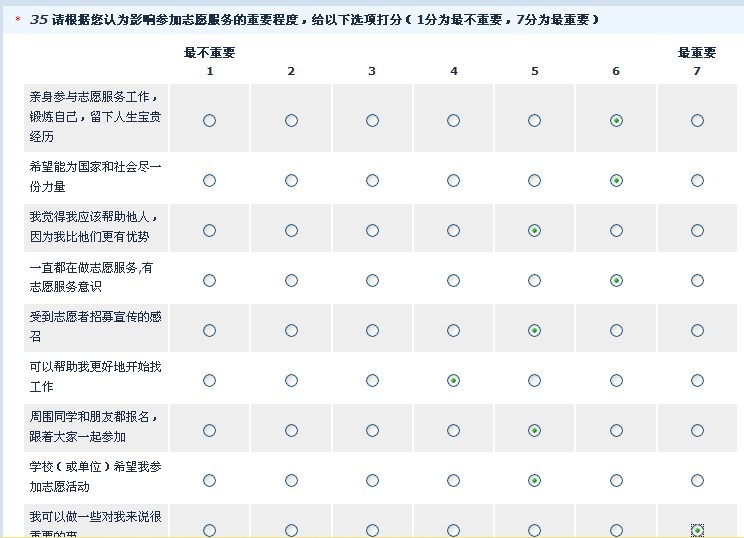Choose 7 for '一直都在做志愿服务' row
The width and height of the screenshot is (744, 538).
coord(697,280)
